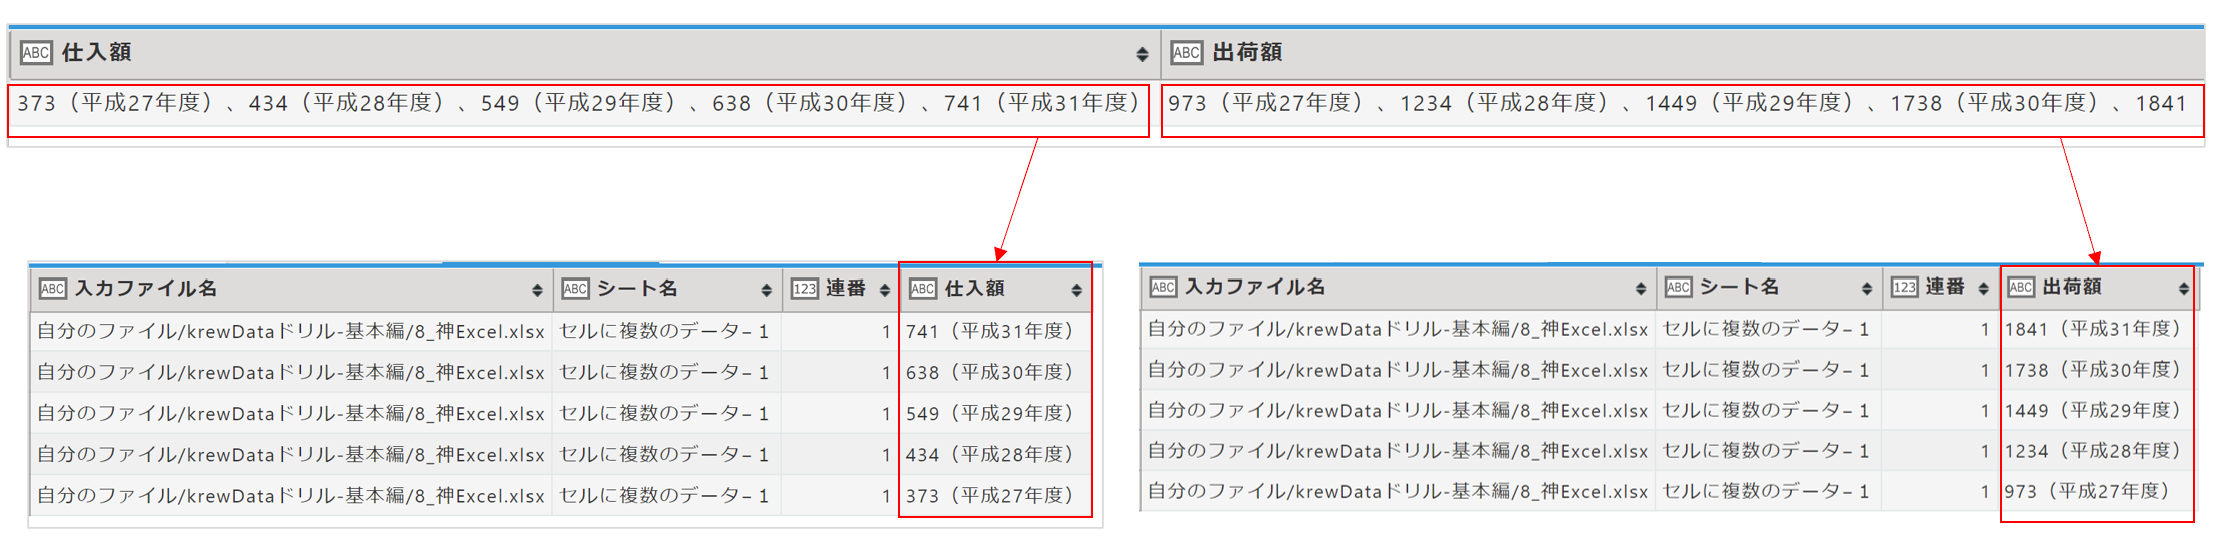Click sheet name cell in the 741（平成31年度） row
This screenshot has width=2216, height=556.
pos(666,331)
